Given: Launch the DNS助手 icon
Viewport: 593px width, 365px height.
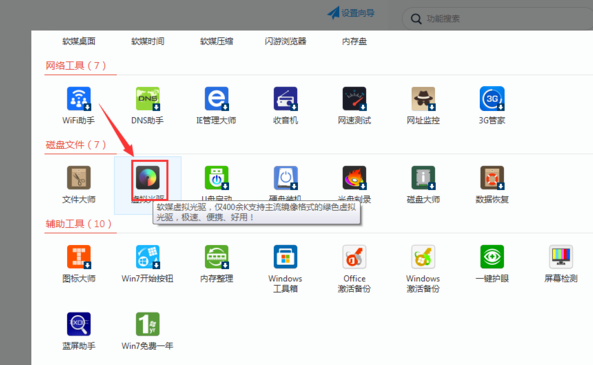Looking at the screenshot, I should pyautogui.click(x=147, y=99).
